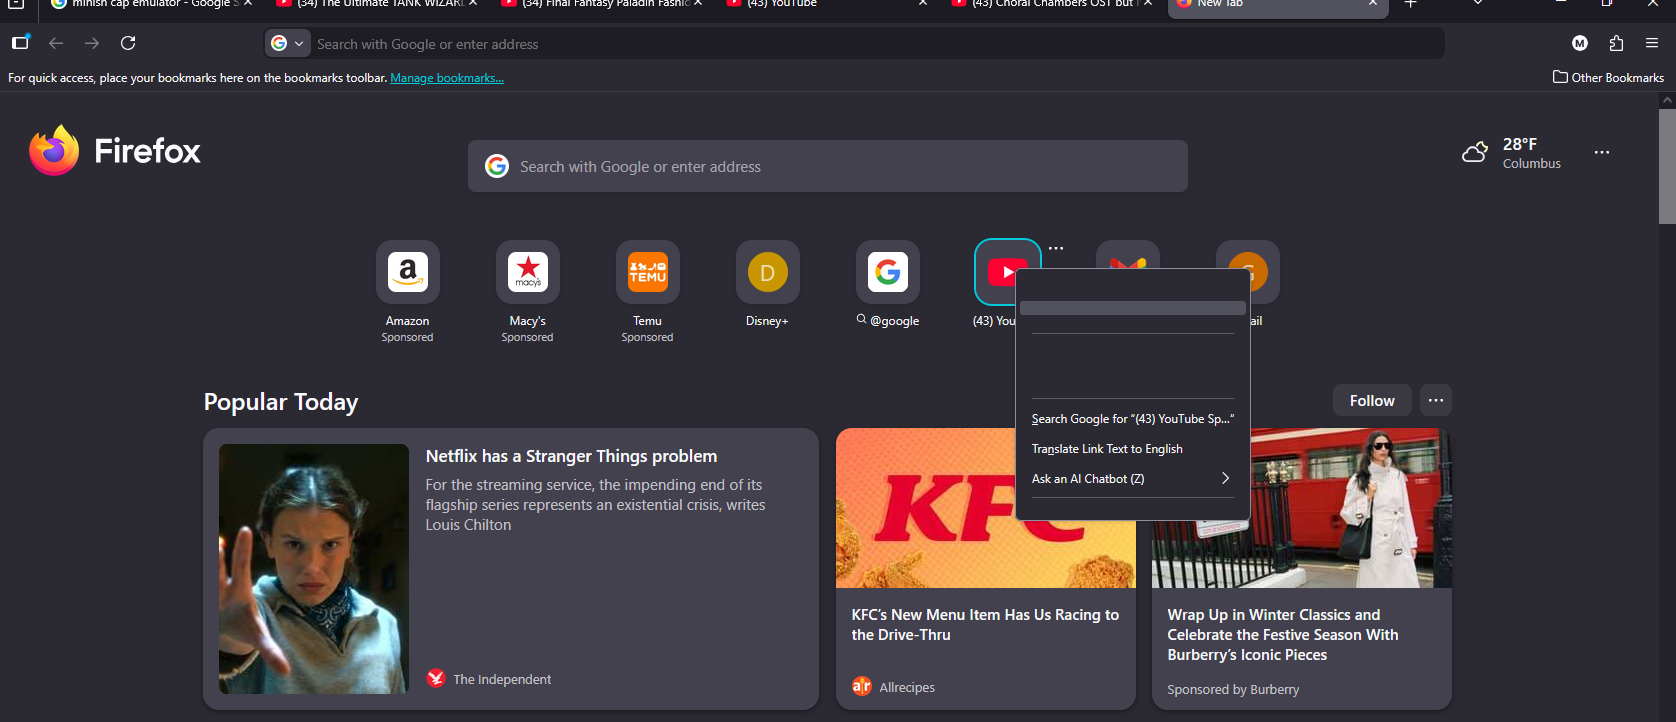Image resolution: width=1676 pixels, height=722 pixels.
Task: Click the Manage bookmarks link
Action: pos(447,78)
